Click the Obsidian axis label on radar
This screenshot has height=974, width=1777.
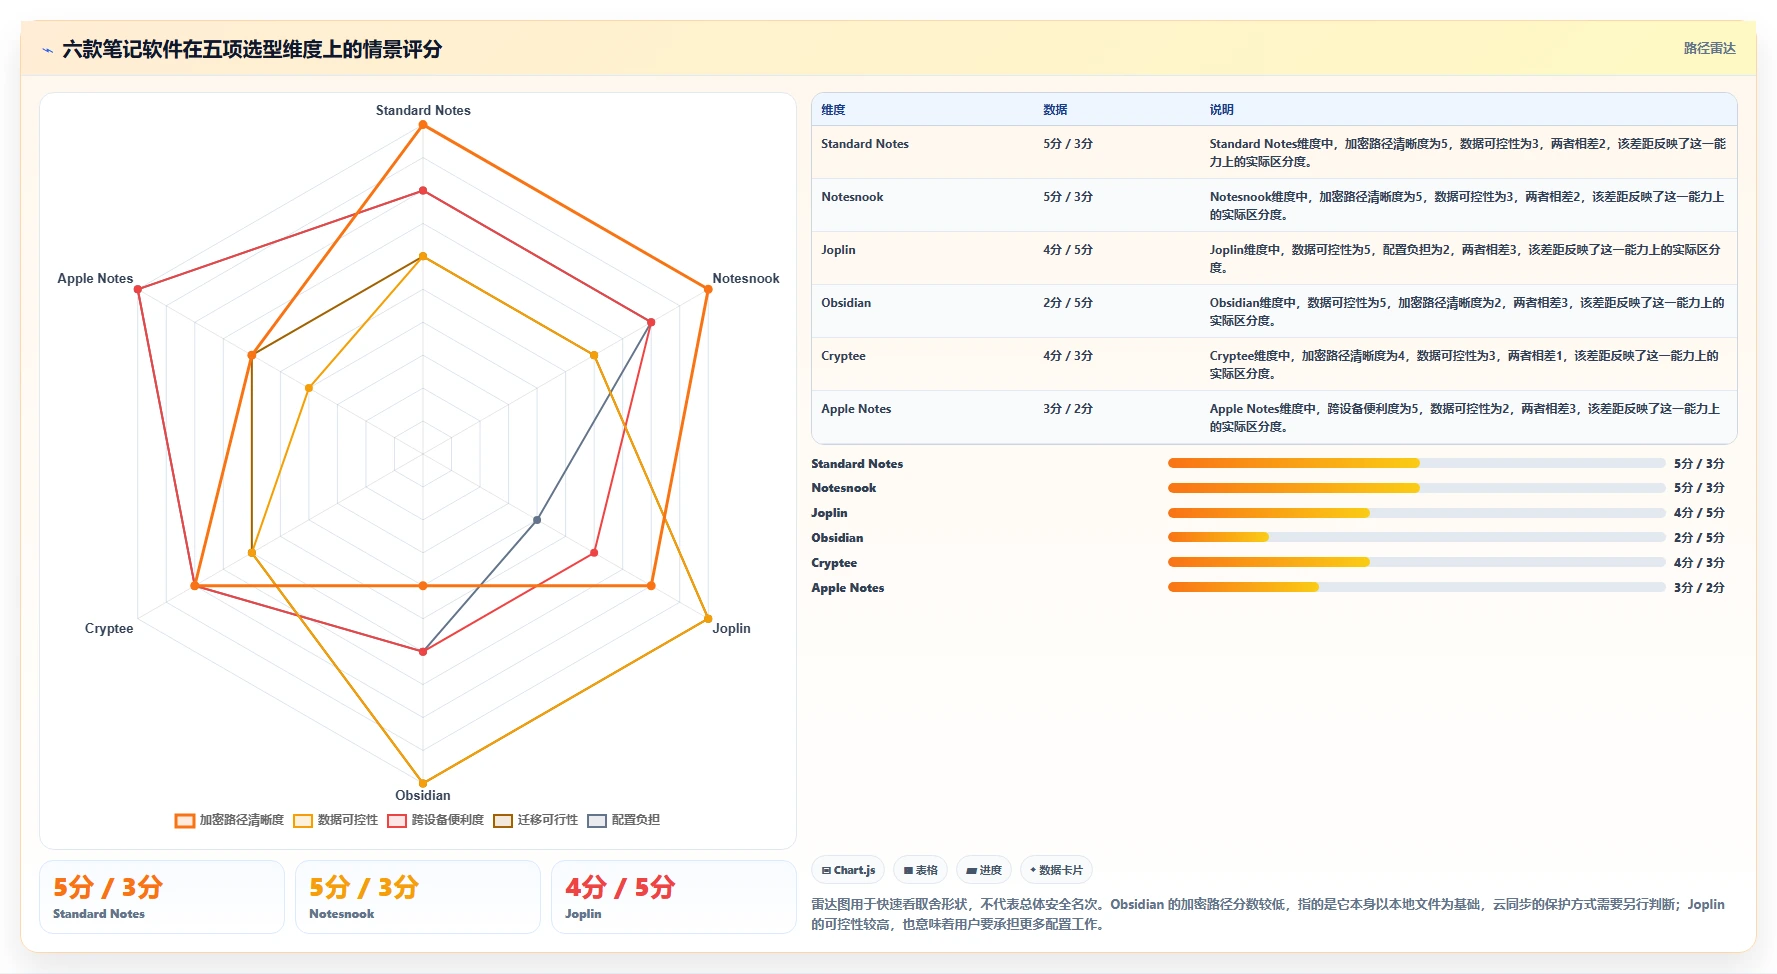(423, 795)
